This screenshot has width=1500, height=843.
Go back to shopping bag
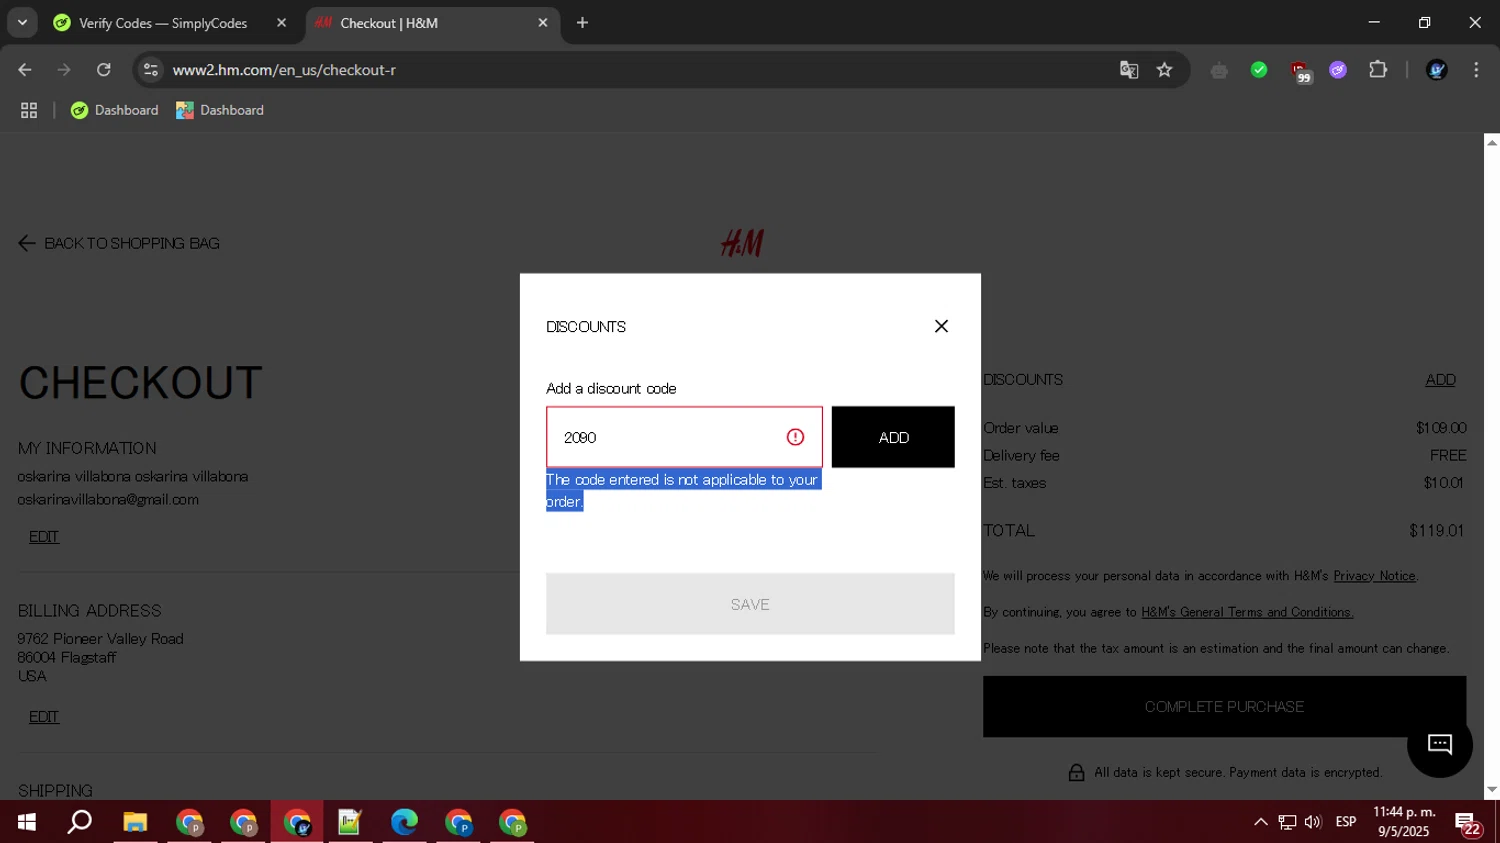(119, 243)
